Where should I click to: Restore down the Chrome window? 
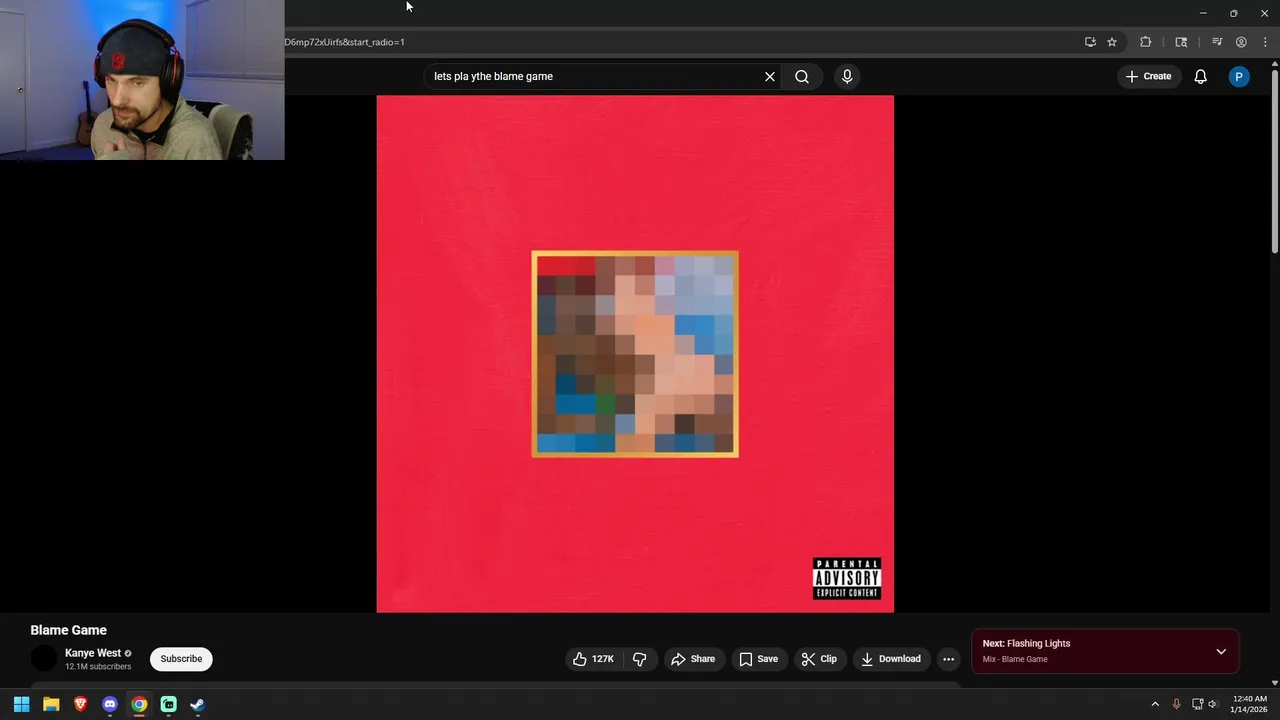[1233, 13]
